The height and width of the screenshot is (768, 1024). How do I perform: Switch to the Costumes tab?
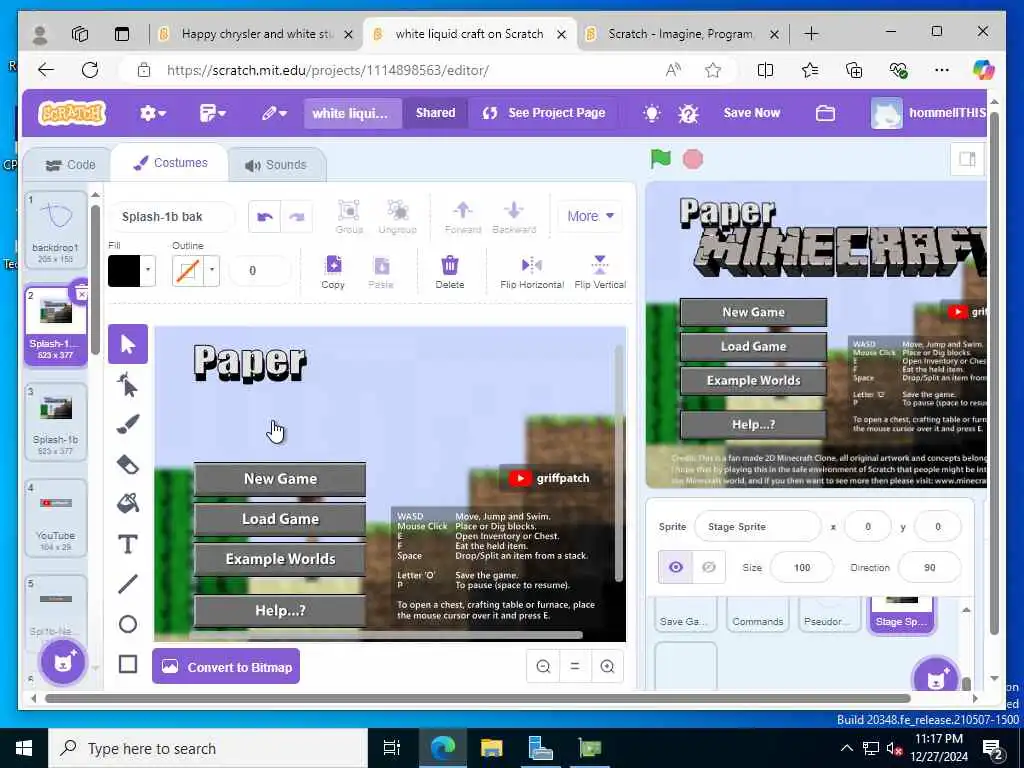click(x=170, y=163)
